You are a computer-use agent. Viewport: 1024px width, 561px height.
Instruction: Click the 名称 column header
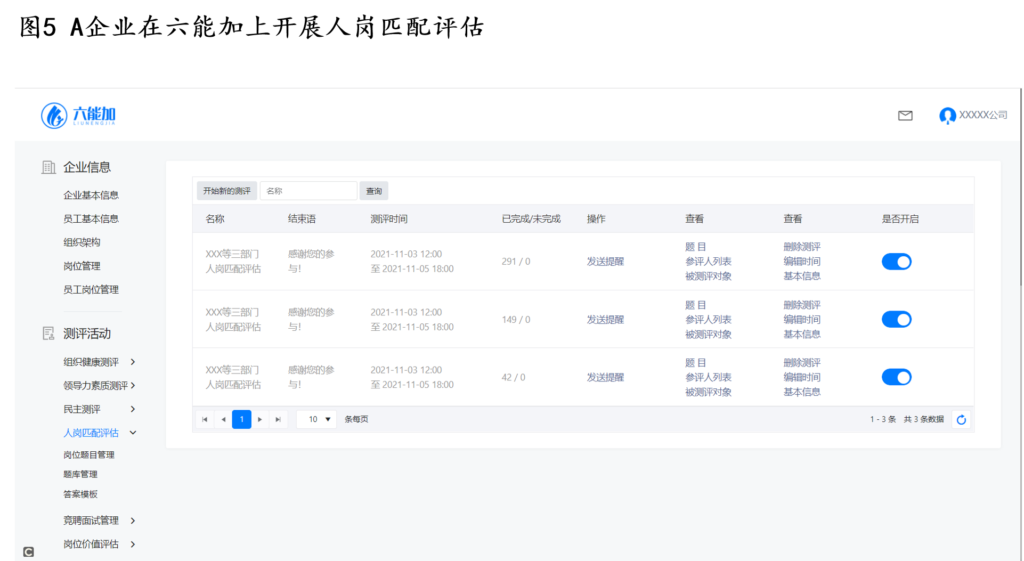[215, 219]
